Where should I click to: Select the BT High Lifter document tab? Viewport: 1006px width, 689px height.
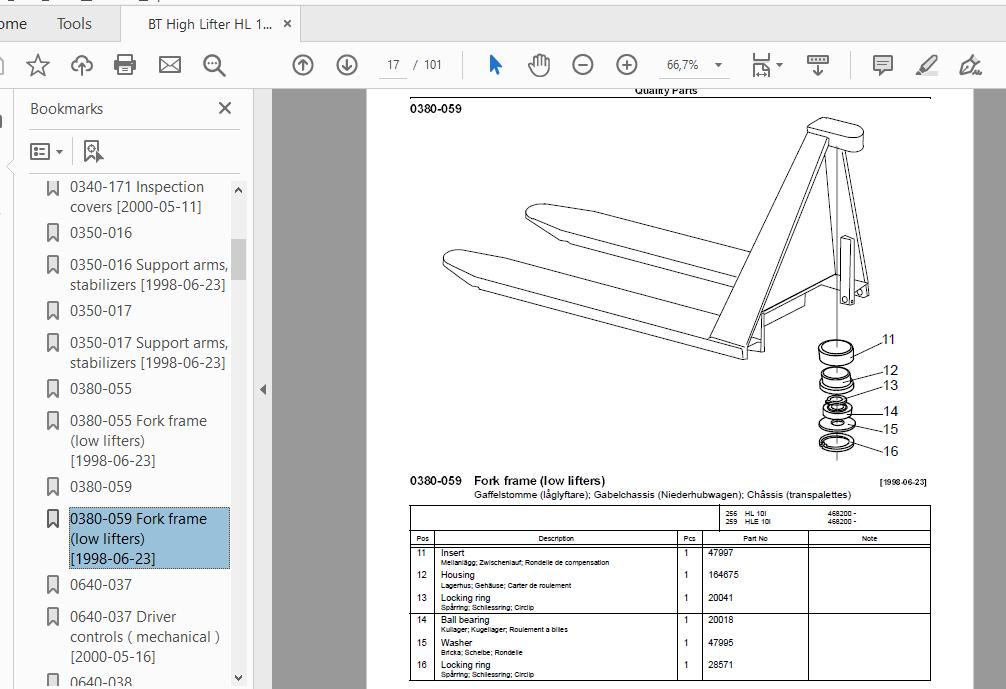(x=210, y=24)
